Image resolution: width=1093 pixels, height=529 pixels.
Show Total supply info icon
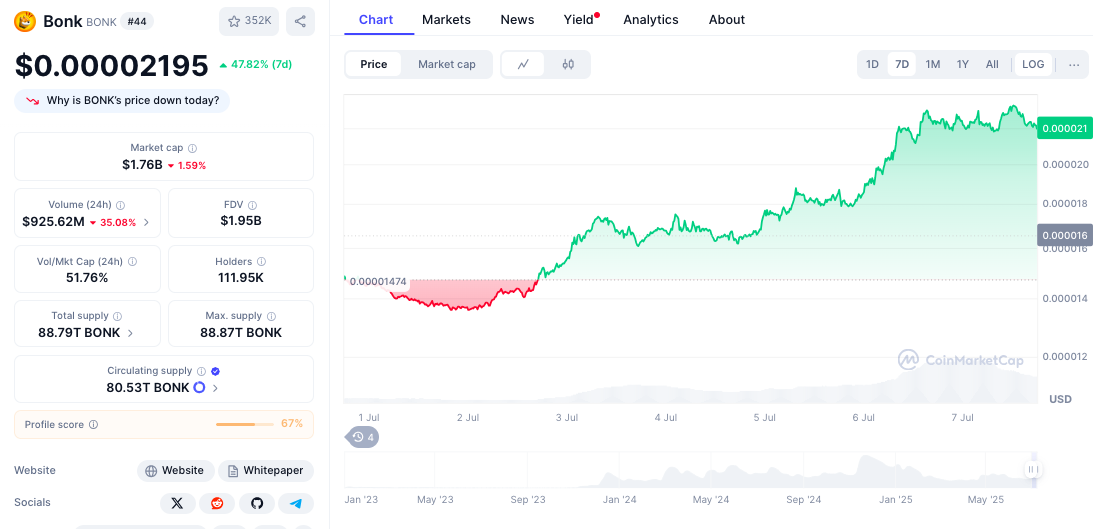pyautogui.click(x=118, y=316)
